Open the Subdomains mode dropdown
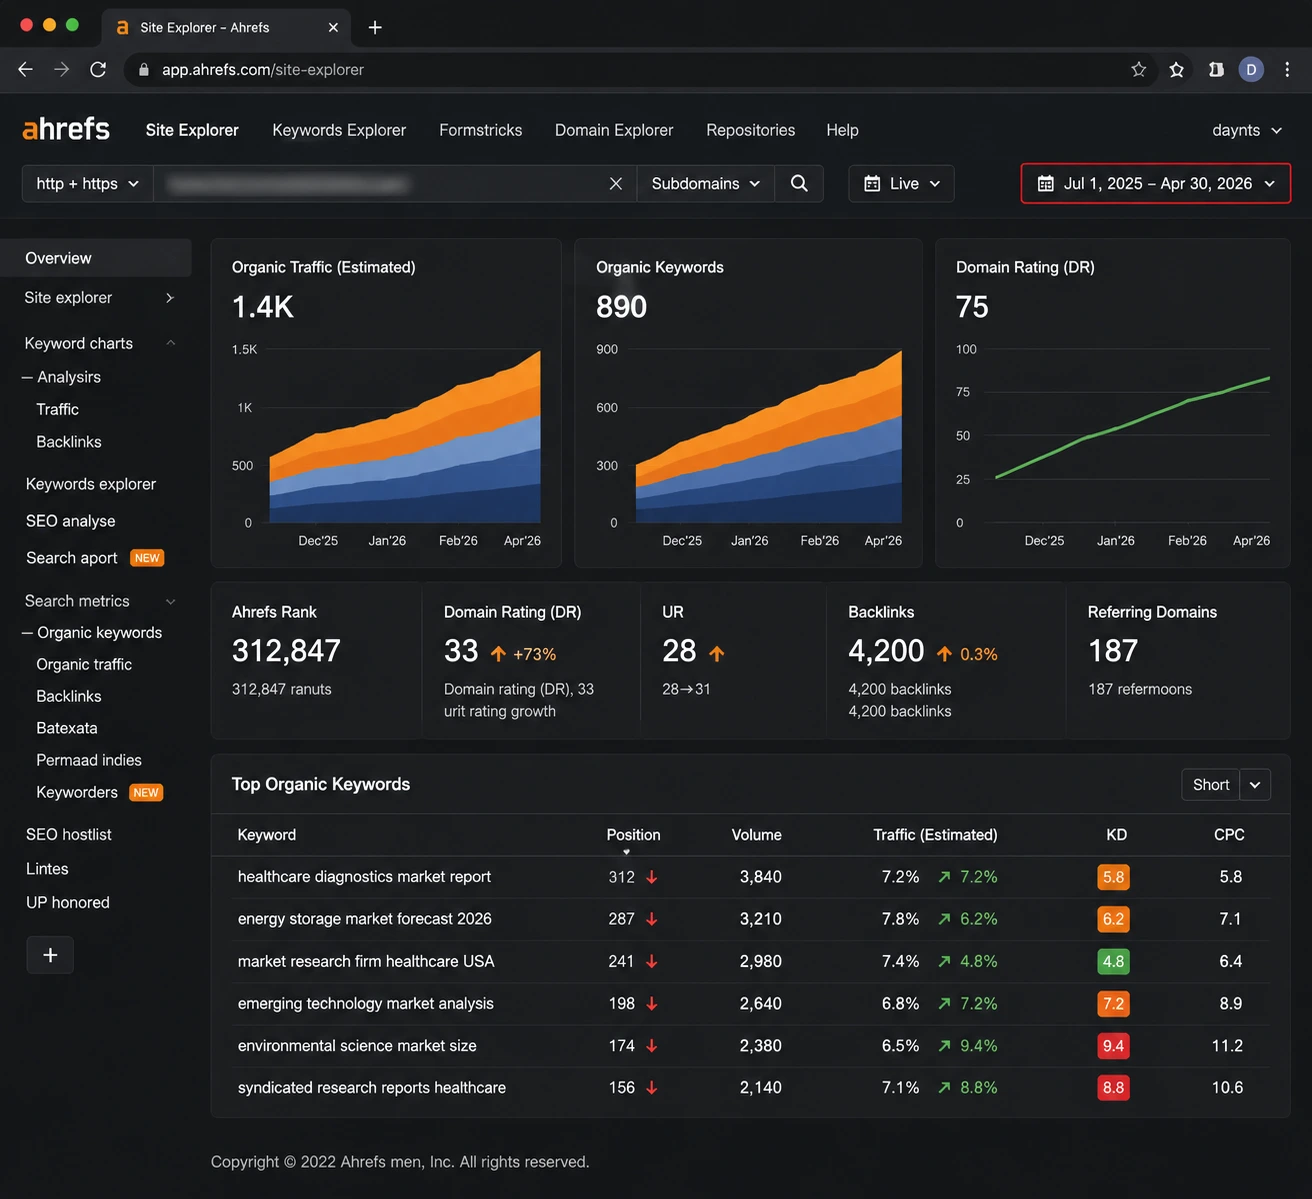Screen dimensions: 1312x1199 (706, 184)
